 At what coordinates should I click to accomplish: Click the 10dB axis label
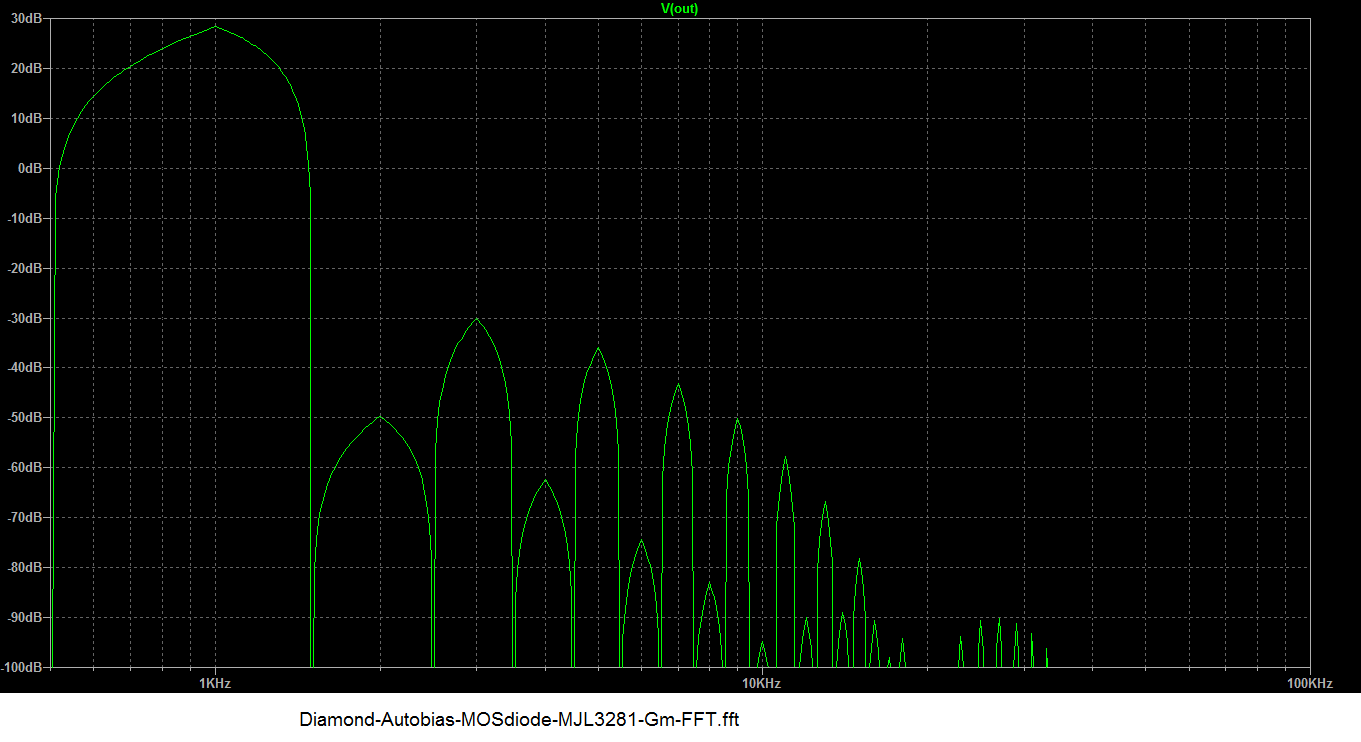pos(28,119)
